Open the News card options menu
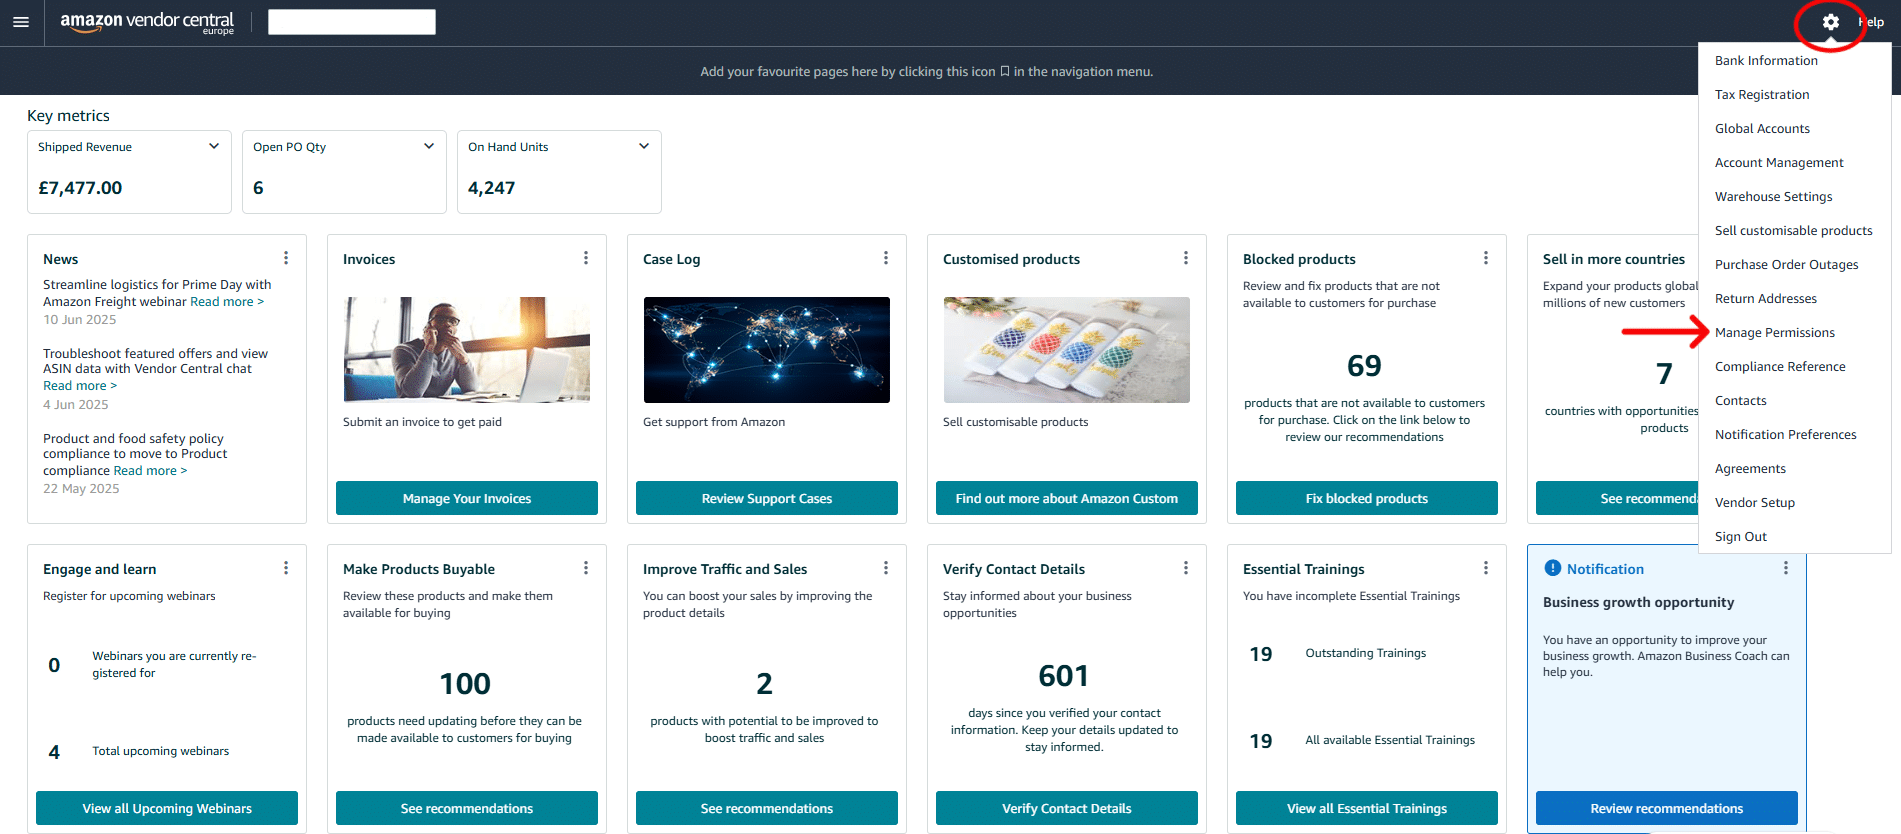The image size is (1901, 834). coord(286,258)
